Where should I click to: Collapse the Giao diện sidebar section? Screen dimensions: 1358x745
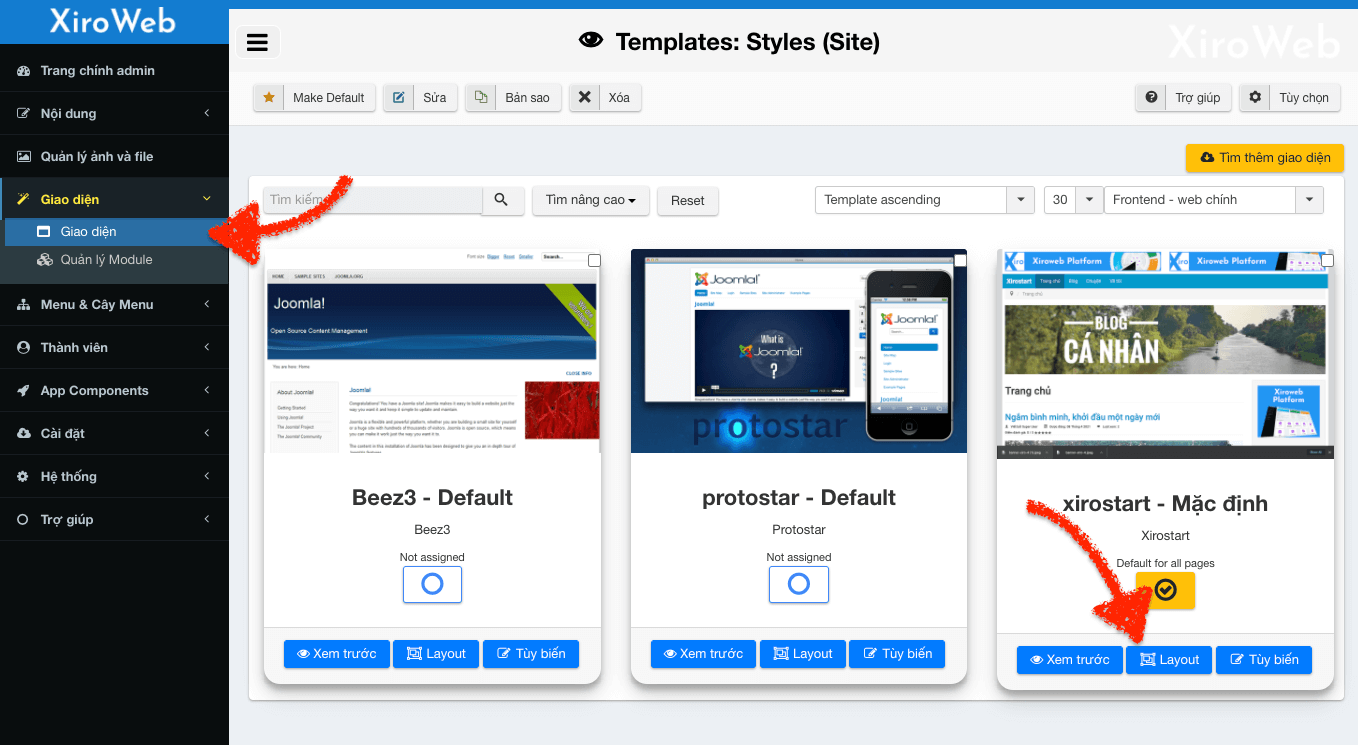(x=114, y=200)
